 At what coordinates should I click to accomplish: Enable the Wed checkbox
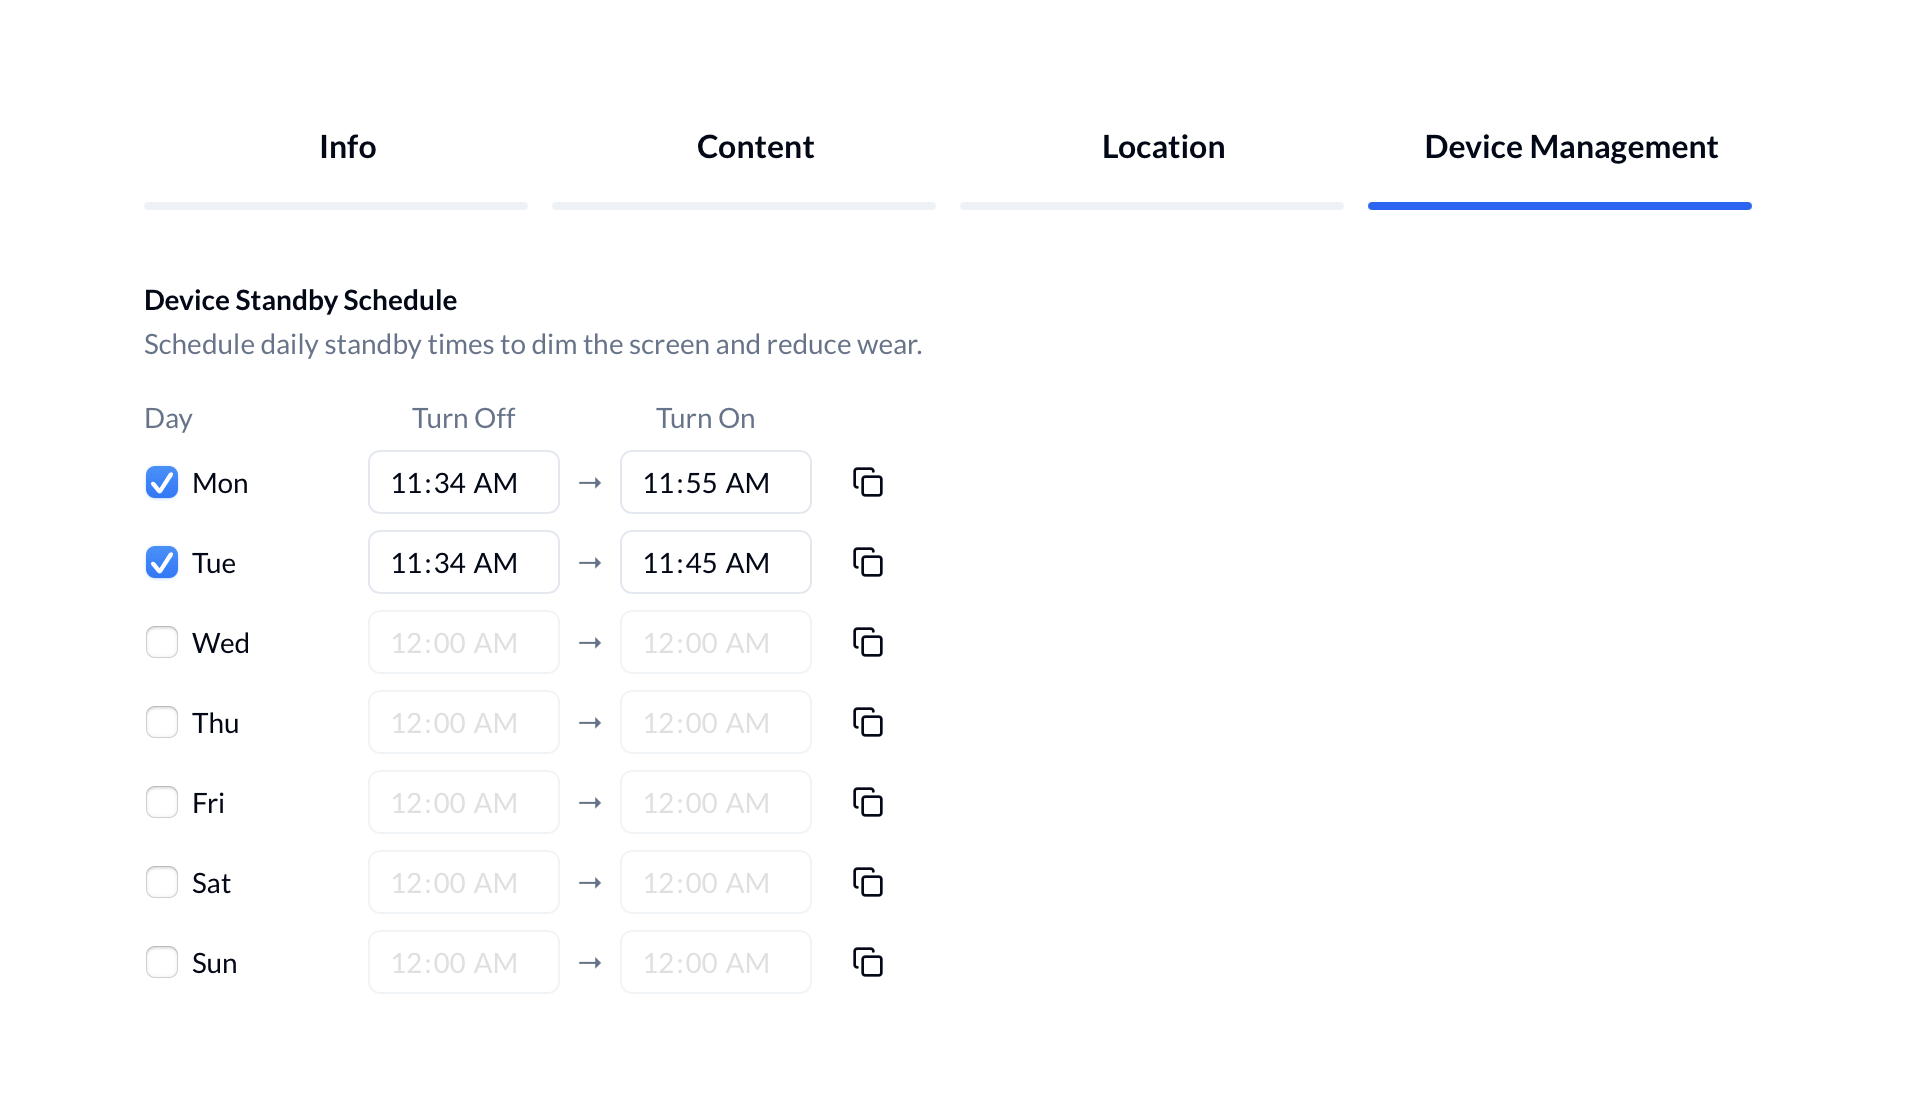tap(162, 642)
